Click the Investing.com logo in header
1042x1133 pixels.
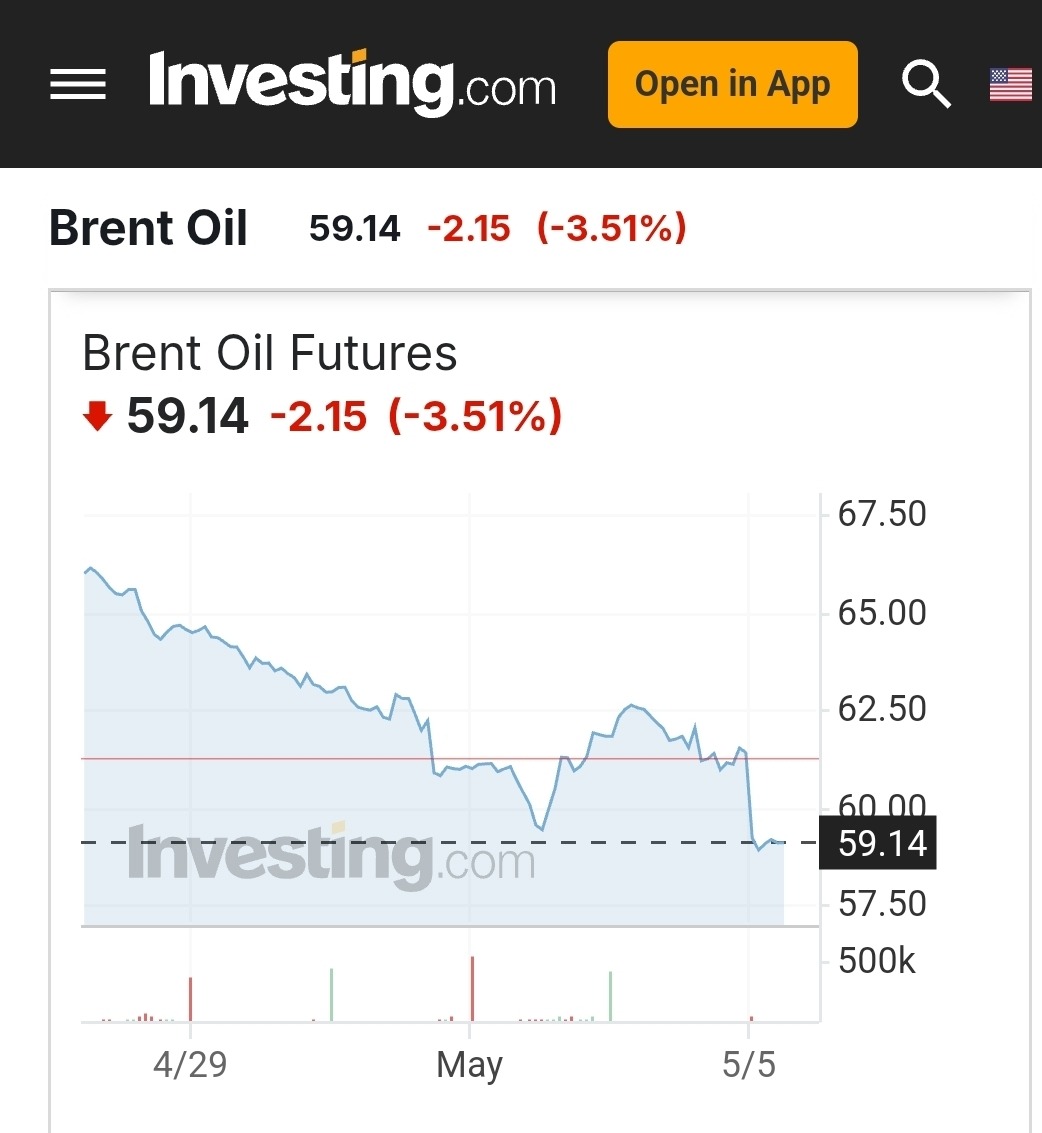tap(352, 82)
